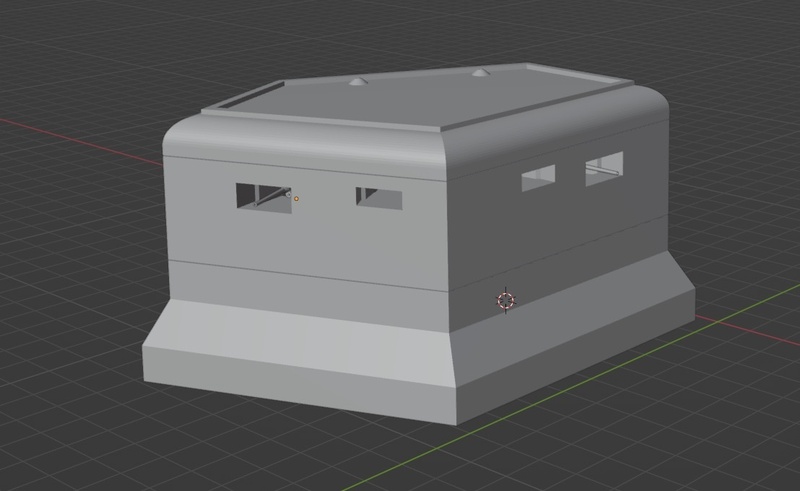The image size is (800, 491).
Task: Click the orange object origin dot
Action: [x=296, y=199]
